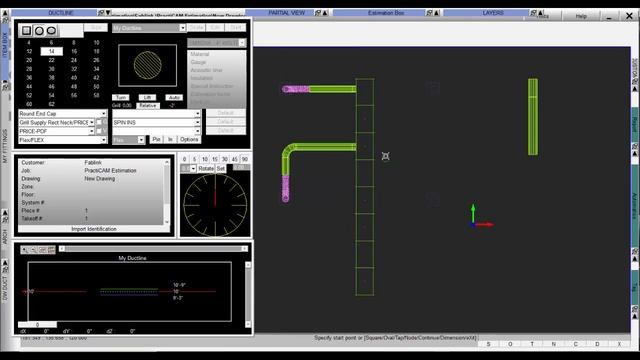Image resolution: width=640 pixels, height=360 pixels.
Task: Toggle the O status bar mode
Action: (510, 344)
